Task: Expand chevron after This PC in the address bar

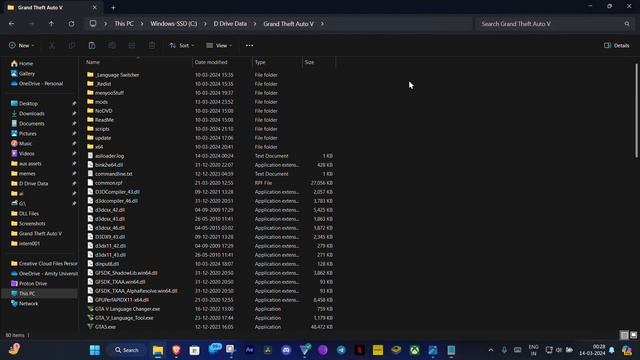Action: pyautogui.click(x=142, y=24)
